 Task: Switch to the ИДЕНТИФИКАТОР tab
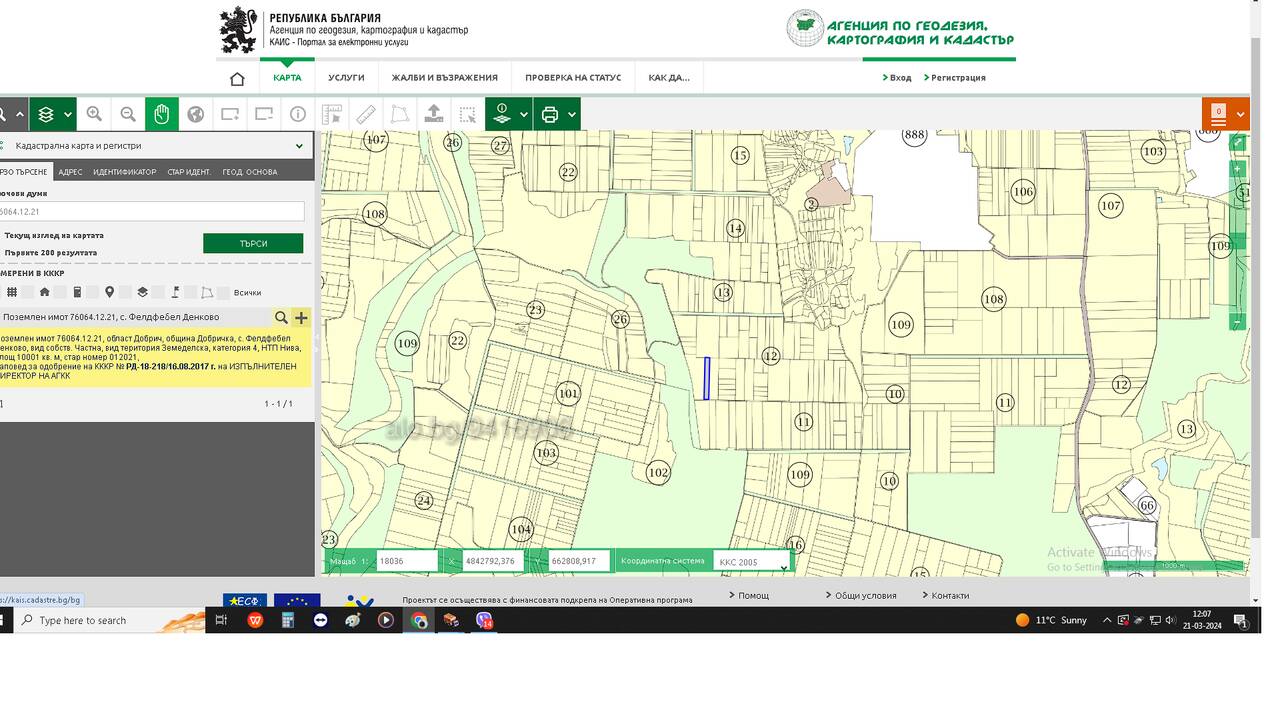tap(125, 172)
